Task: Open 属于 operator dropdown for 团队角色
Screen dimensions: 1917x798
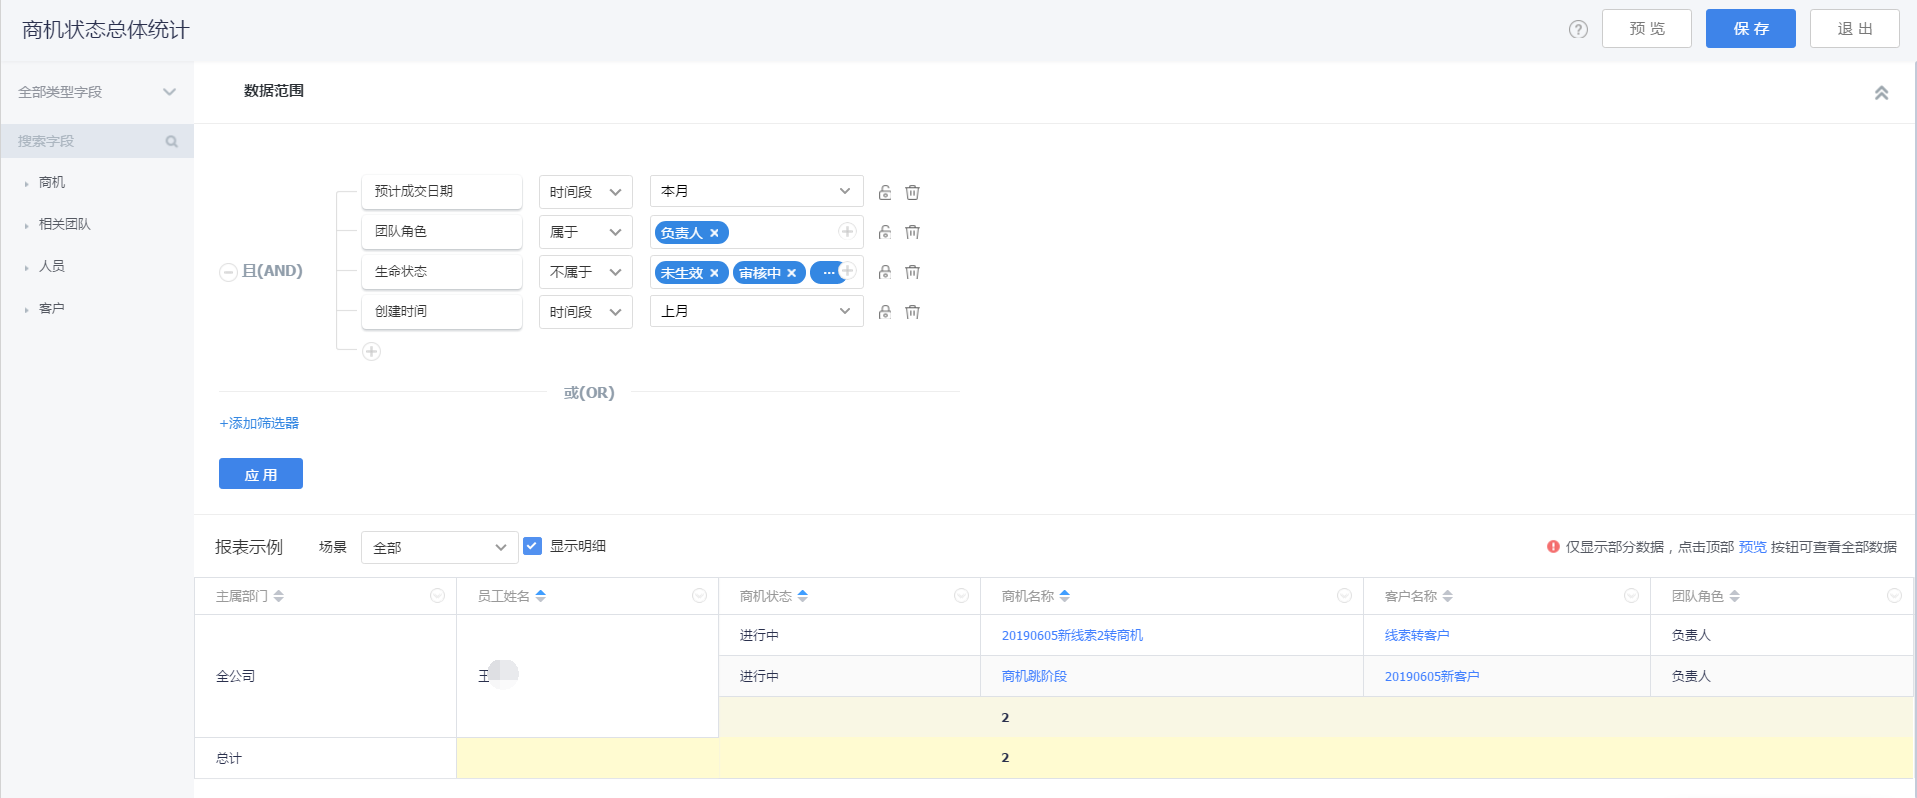Action: (x=585, y=231)
